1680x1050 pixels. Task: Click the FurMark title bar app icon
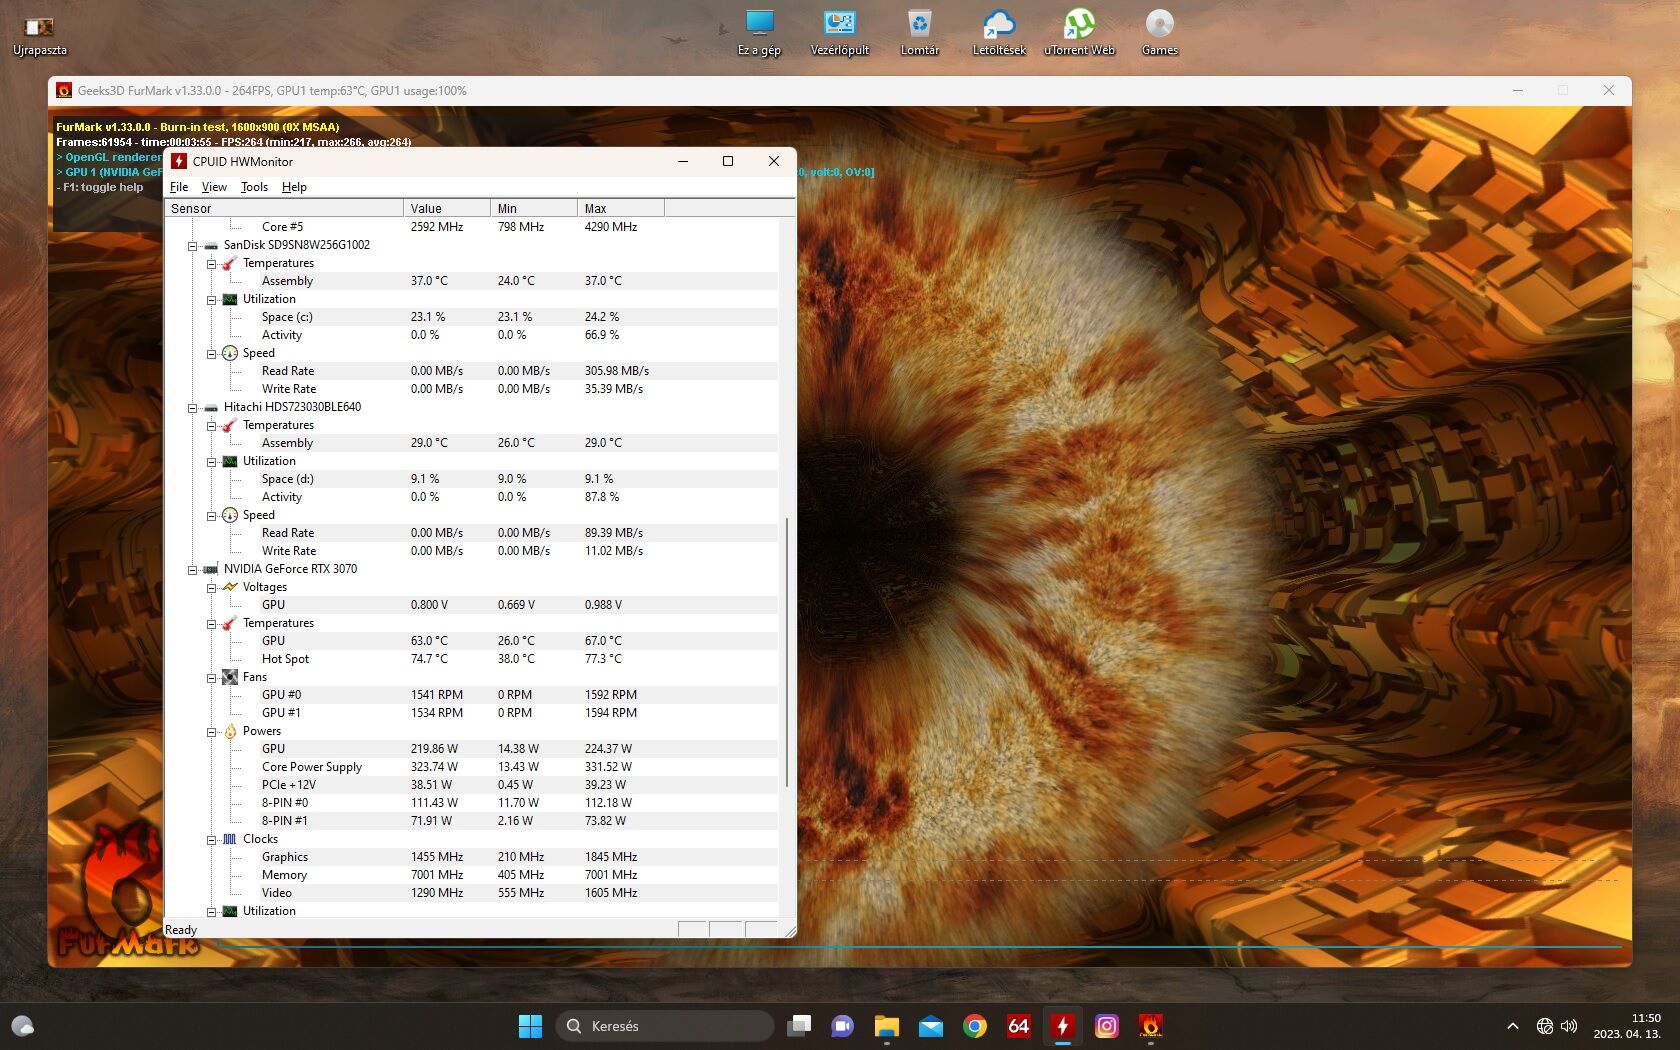click(64, 90)
